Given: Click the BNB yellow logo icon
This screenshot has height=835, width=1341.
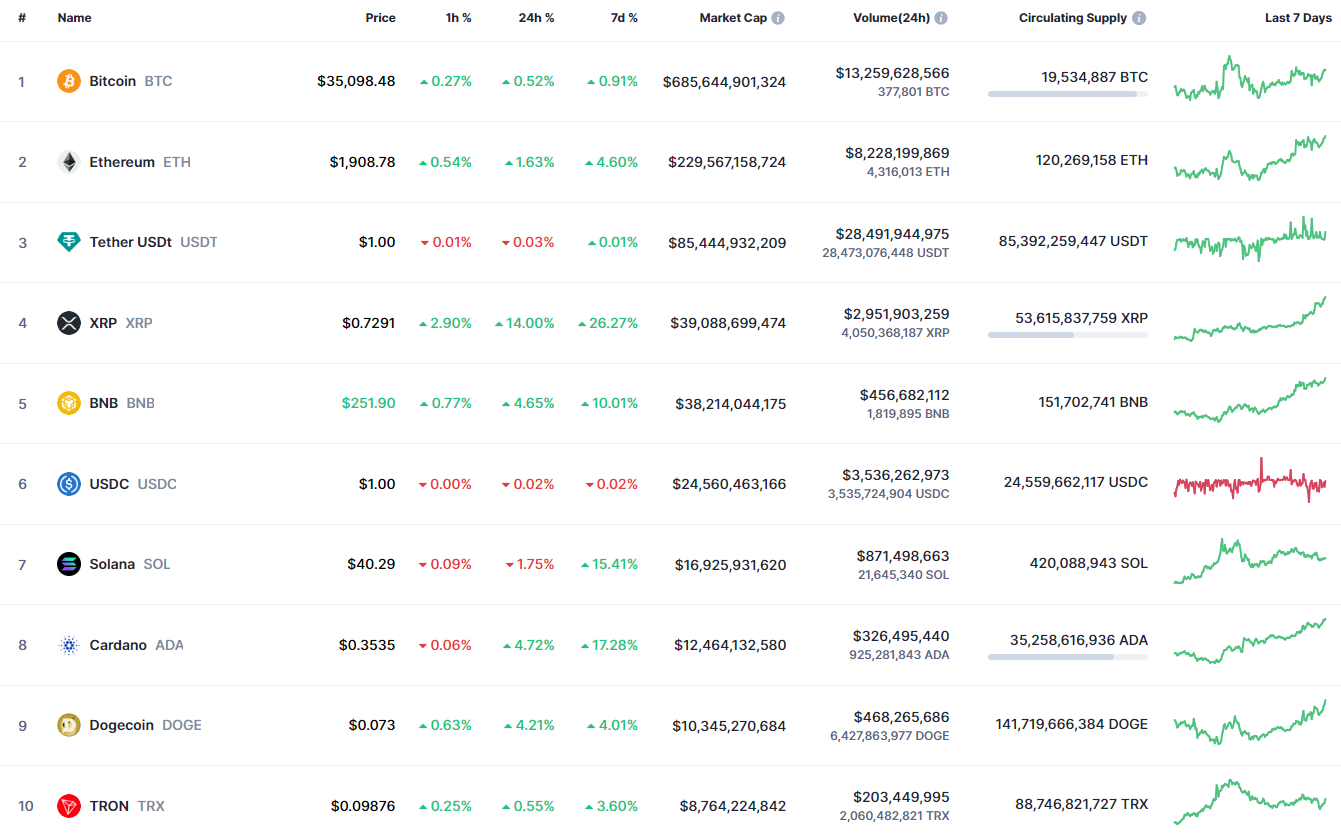Looking at the screenshot, I should coord(69,403).
